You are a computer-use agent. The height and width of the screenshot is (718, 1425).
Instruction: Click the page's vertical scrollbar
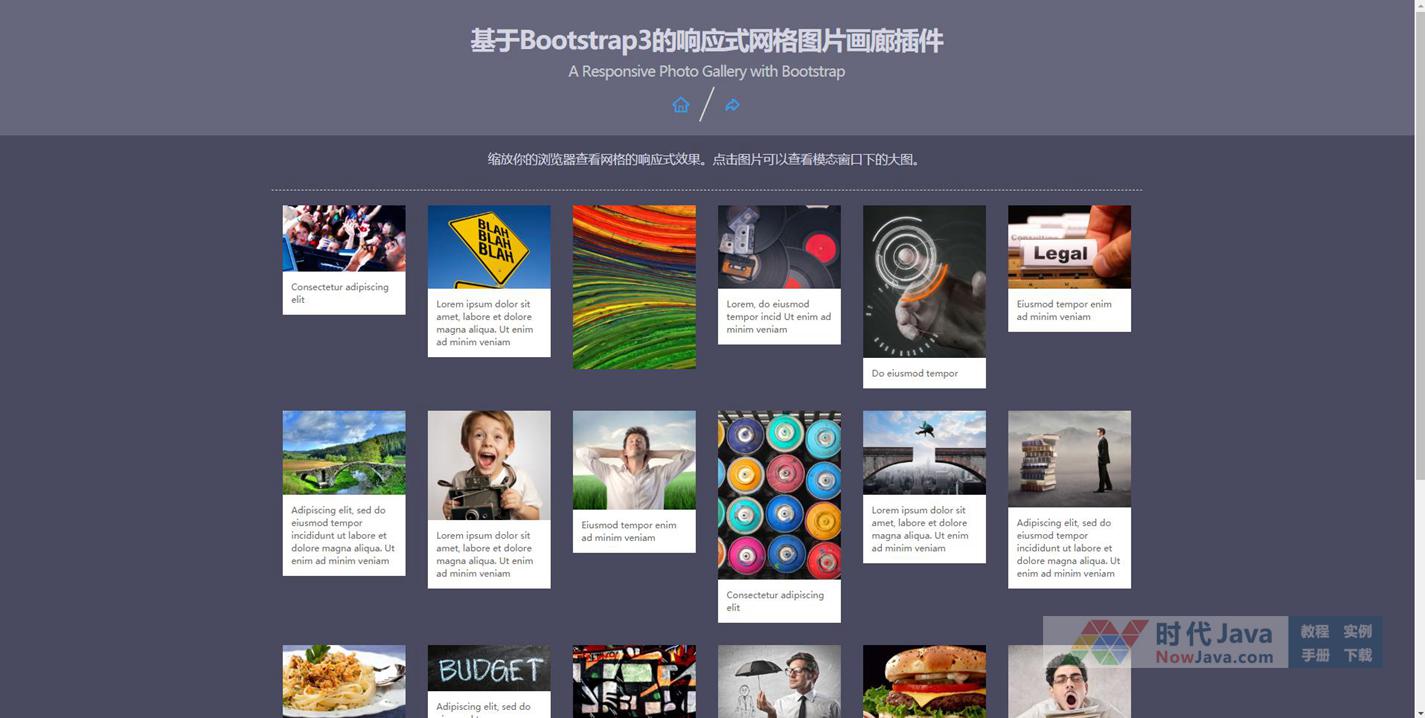coord(1419,300)
